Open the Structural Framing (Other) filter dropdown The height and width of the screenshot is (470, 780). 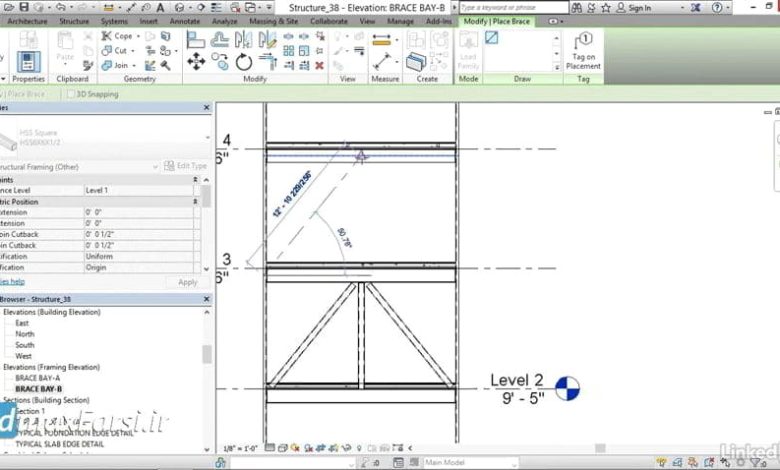click(x=155, y=167)
